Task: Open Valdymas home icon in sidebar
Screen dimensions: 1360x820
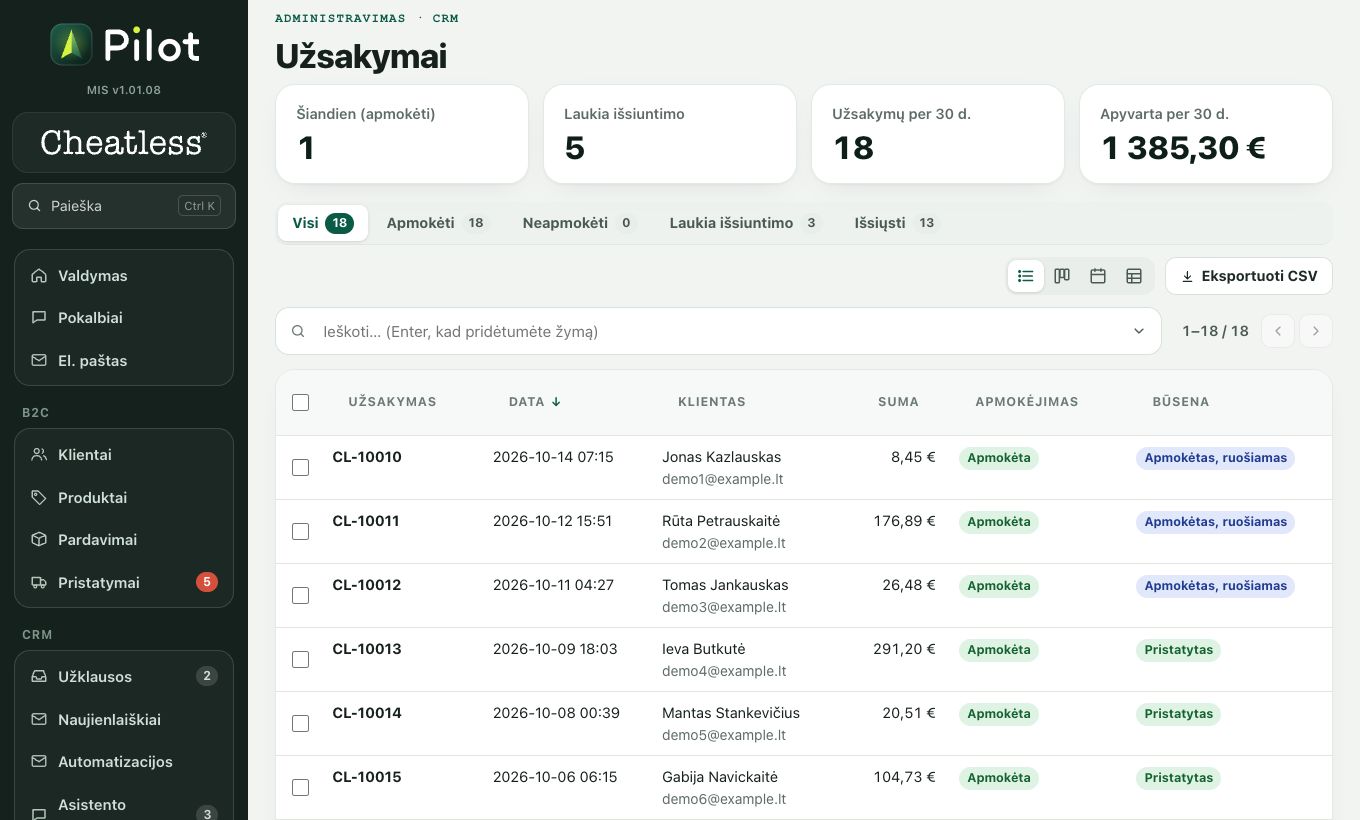Action: pyautogui.click(x=39, y=275)
